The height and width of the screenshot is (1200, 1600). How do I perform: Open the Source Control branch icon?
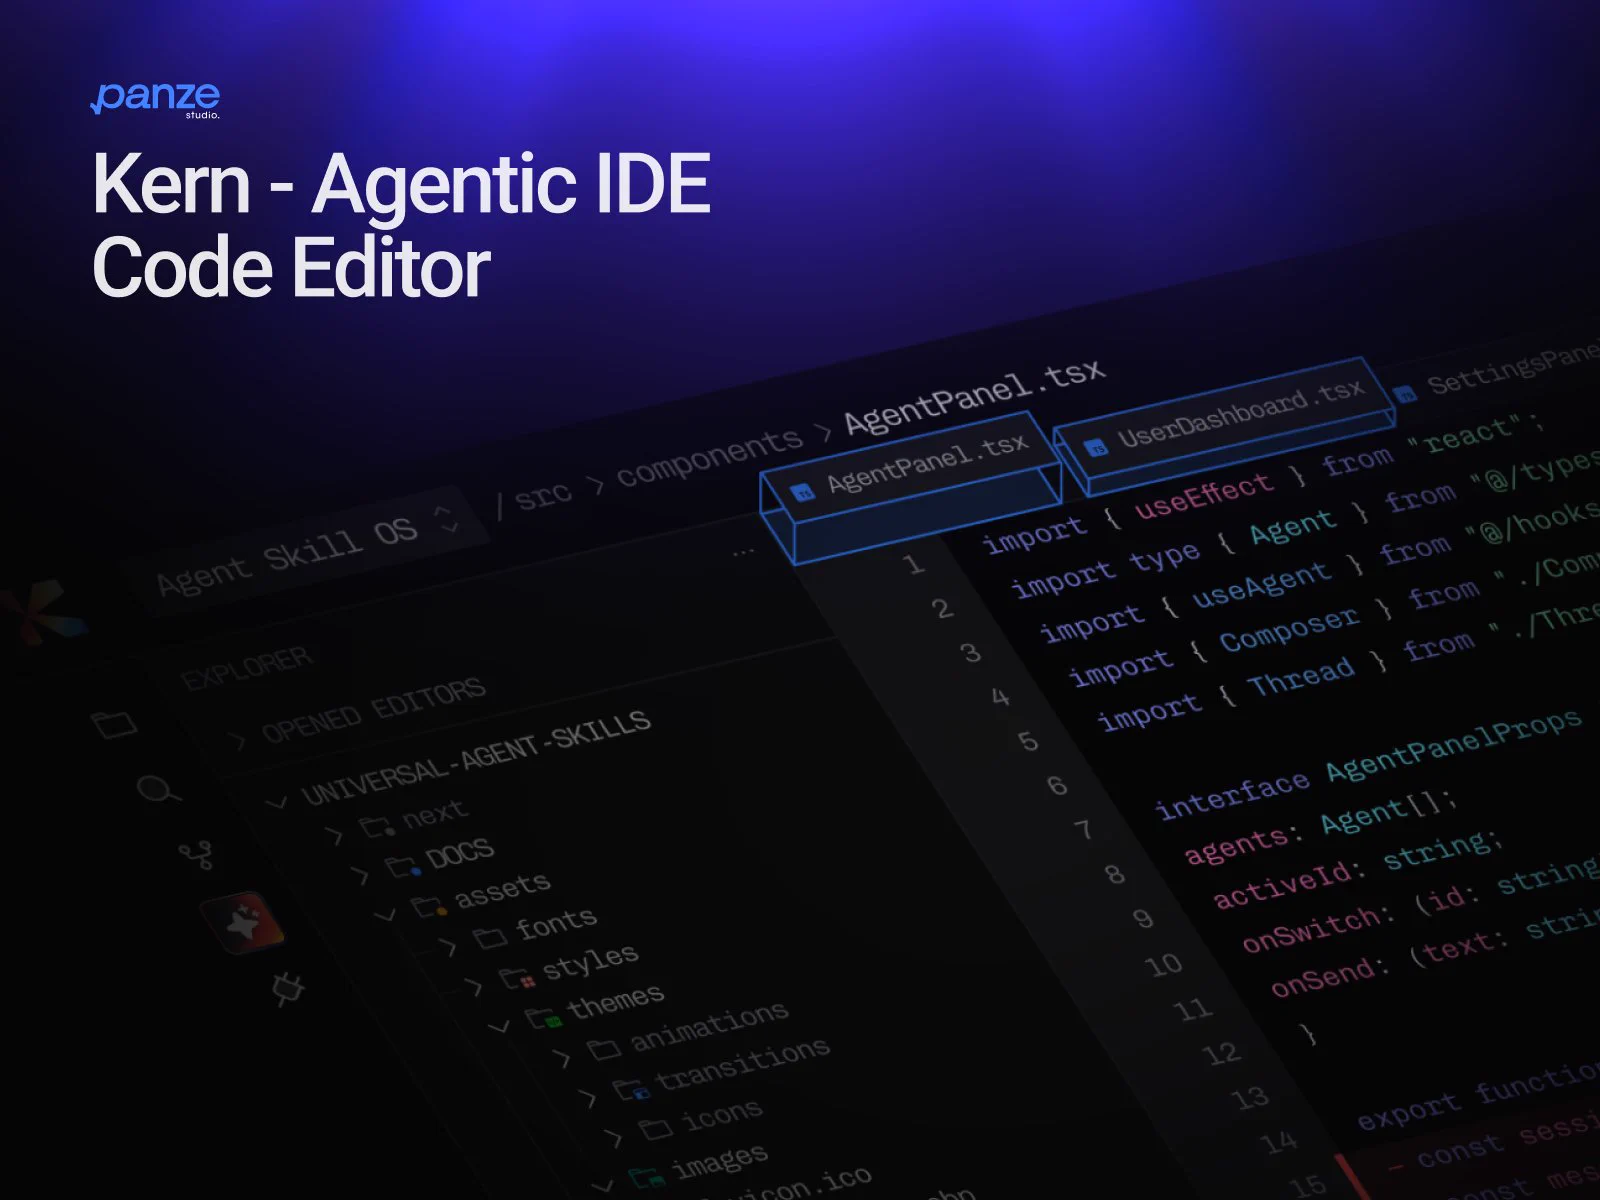point(196,855)
